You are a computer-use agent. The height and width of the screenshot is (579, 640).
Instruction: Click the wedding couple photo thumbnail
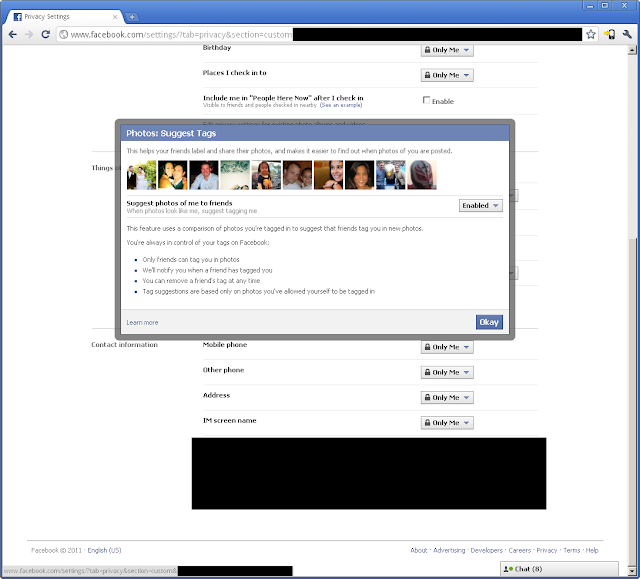pyautogui.click(x=142, y=175)
